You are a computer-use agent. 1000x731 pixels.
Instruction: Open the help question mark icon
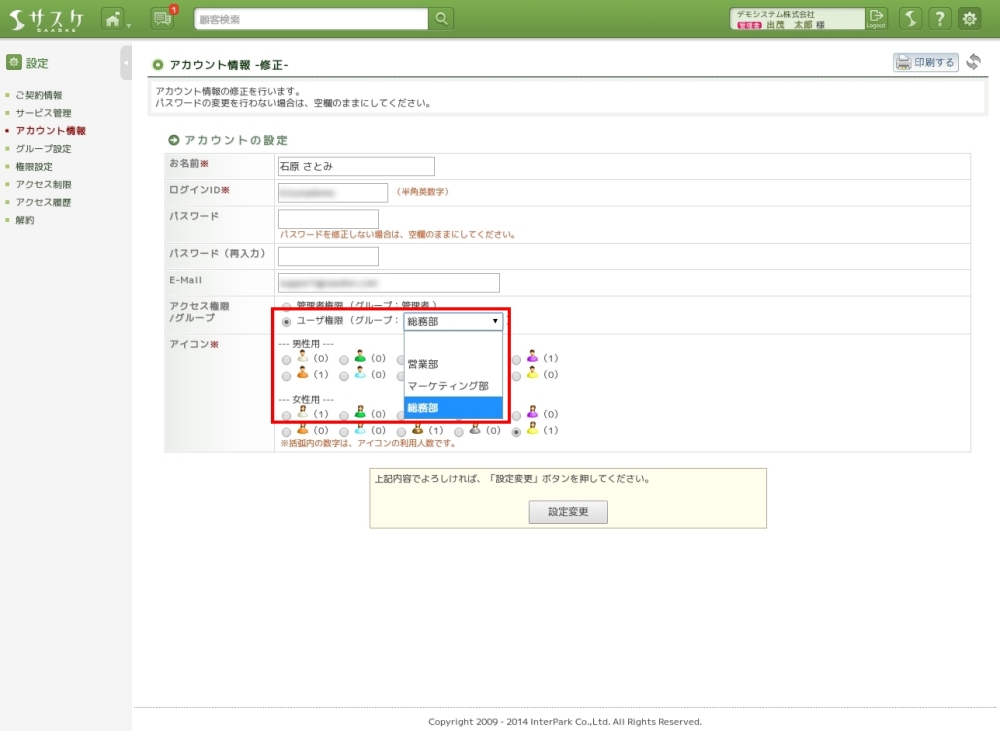(939, 19)
